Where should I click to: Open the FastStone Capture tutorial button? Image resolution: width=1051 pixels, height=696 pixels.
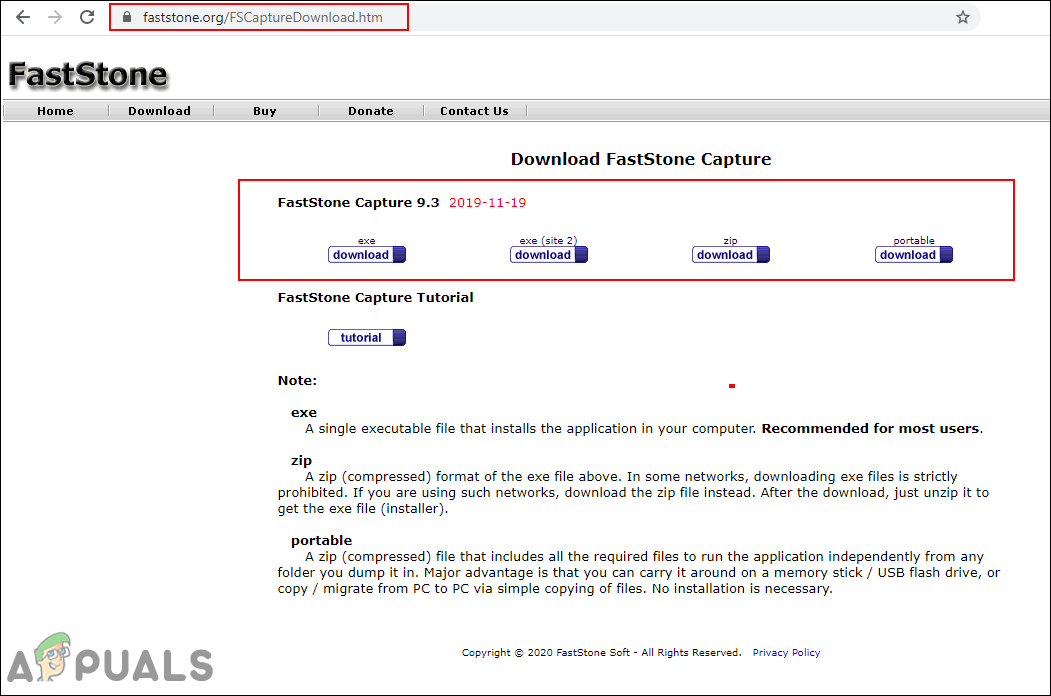click(367, 337)
